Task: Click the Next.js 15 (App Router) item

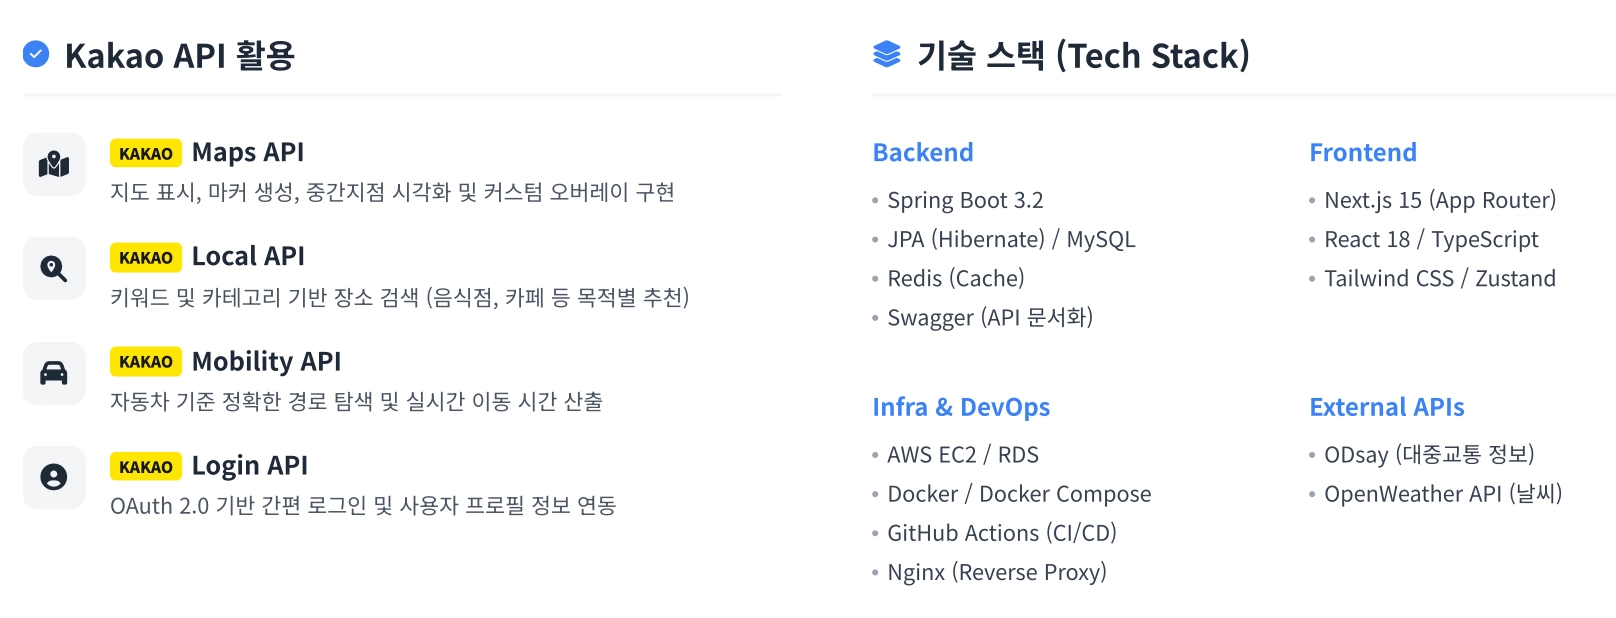Action: click(x=1440, y=200)
